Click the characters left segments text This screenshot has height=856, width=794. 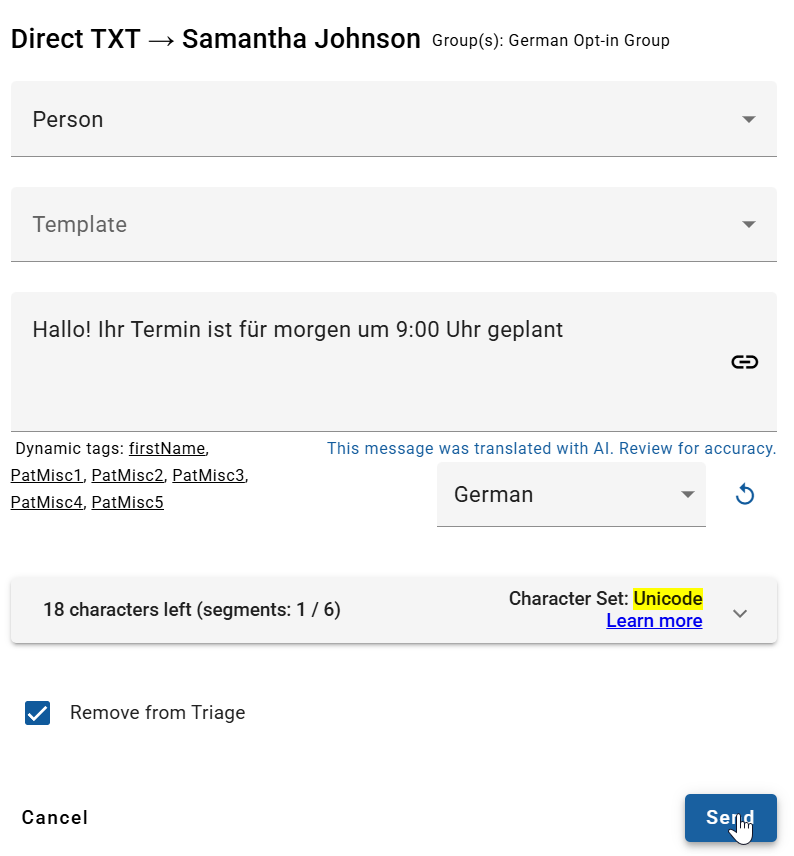tap(192, 609)
